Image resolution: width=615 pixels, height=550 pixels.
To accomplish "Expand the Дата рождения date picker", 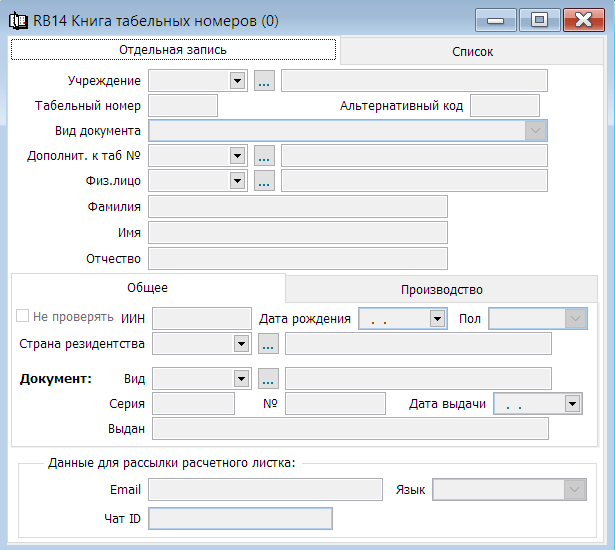I will pos(437,319).
